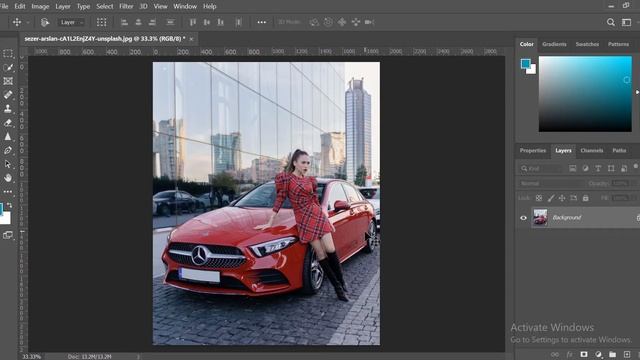Open the Window menu
The height and width of the screenshot is (360, 640).
185,7
